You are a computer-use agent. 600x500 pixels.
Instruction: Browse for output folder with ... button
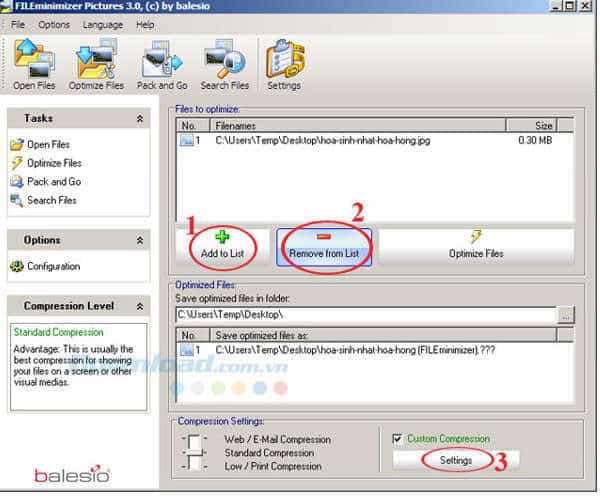(x=566, y=315)
